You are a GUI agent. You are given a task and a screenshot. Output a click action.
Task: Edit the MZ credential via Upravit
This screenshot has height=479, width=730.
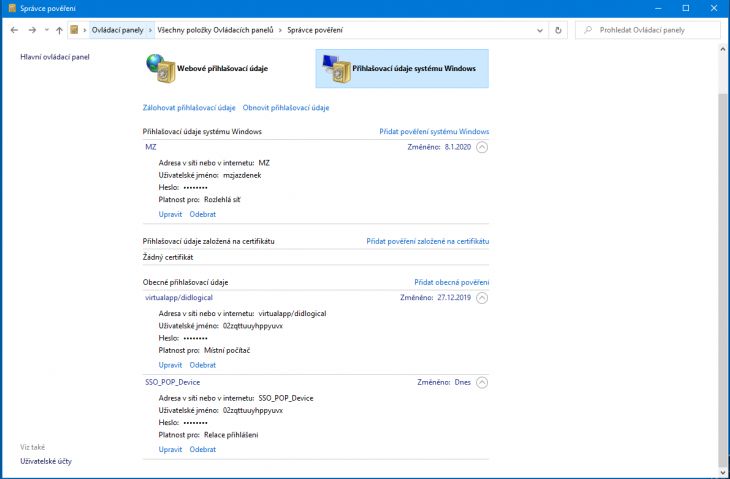coord(170,214)
